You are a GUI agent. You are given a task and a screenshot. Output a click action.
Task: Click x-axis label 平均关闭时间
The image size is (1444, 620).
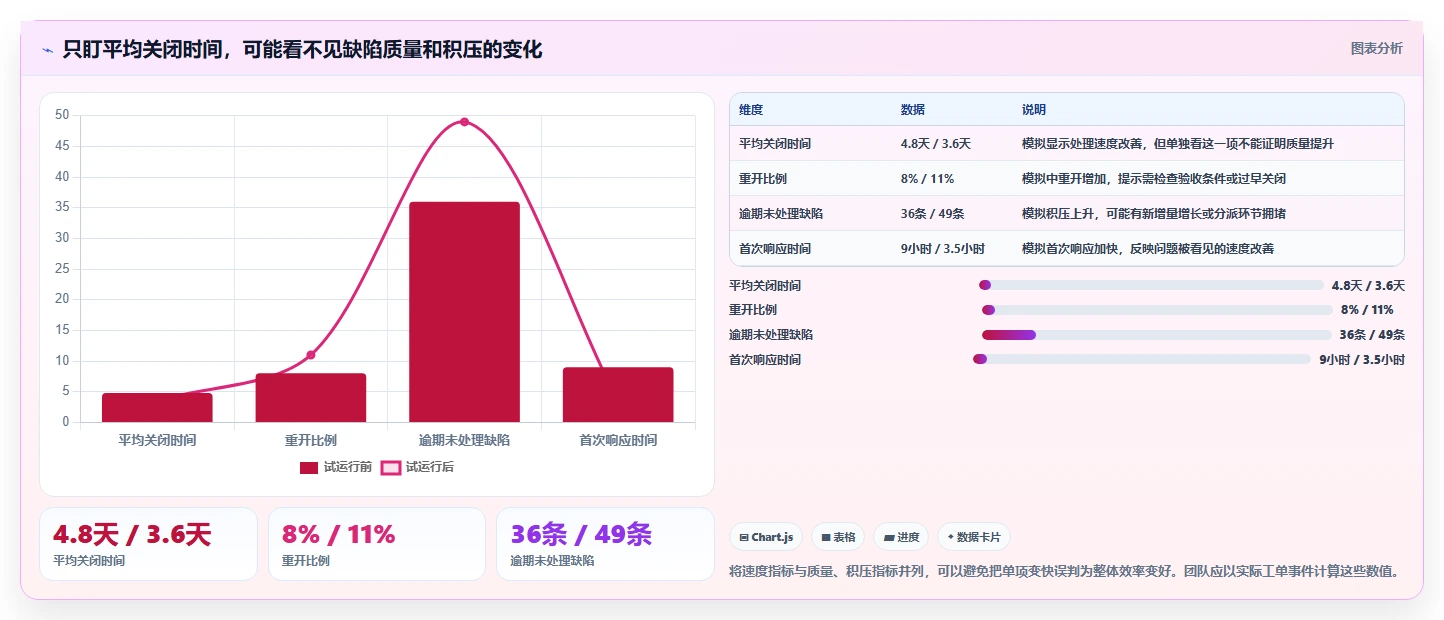pyautogui.click(x=157, y=440)
